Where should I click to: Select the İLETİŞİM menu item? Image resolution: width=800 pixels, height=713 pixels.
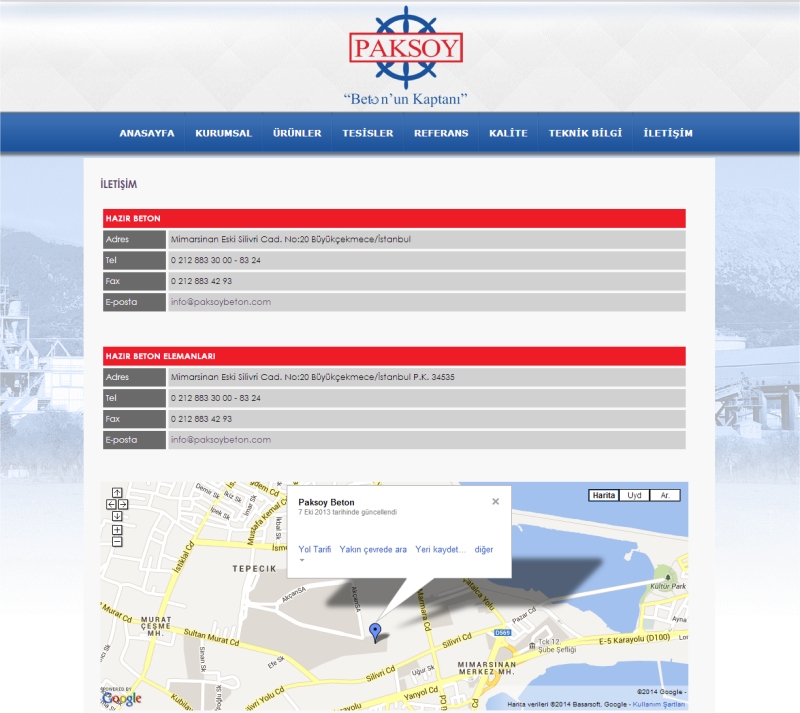click(x=668, y=133)
